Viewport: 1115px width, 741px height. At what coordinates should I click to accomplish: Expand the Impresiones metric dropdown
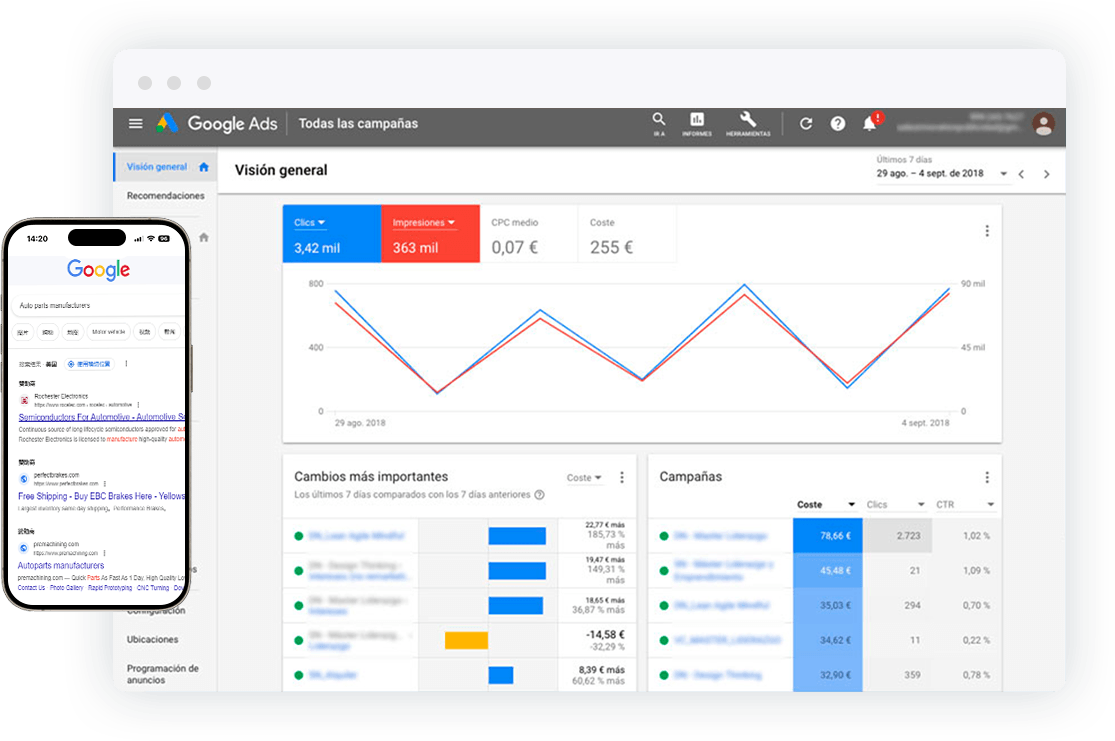point(424,223)
